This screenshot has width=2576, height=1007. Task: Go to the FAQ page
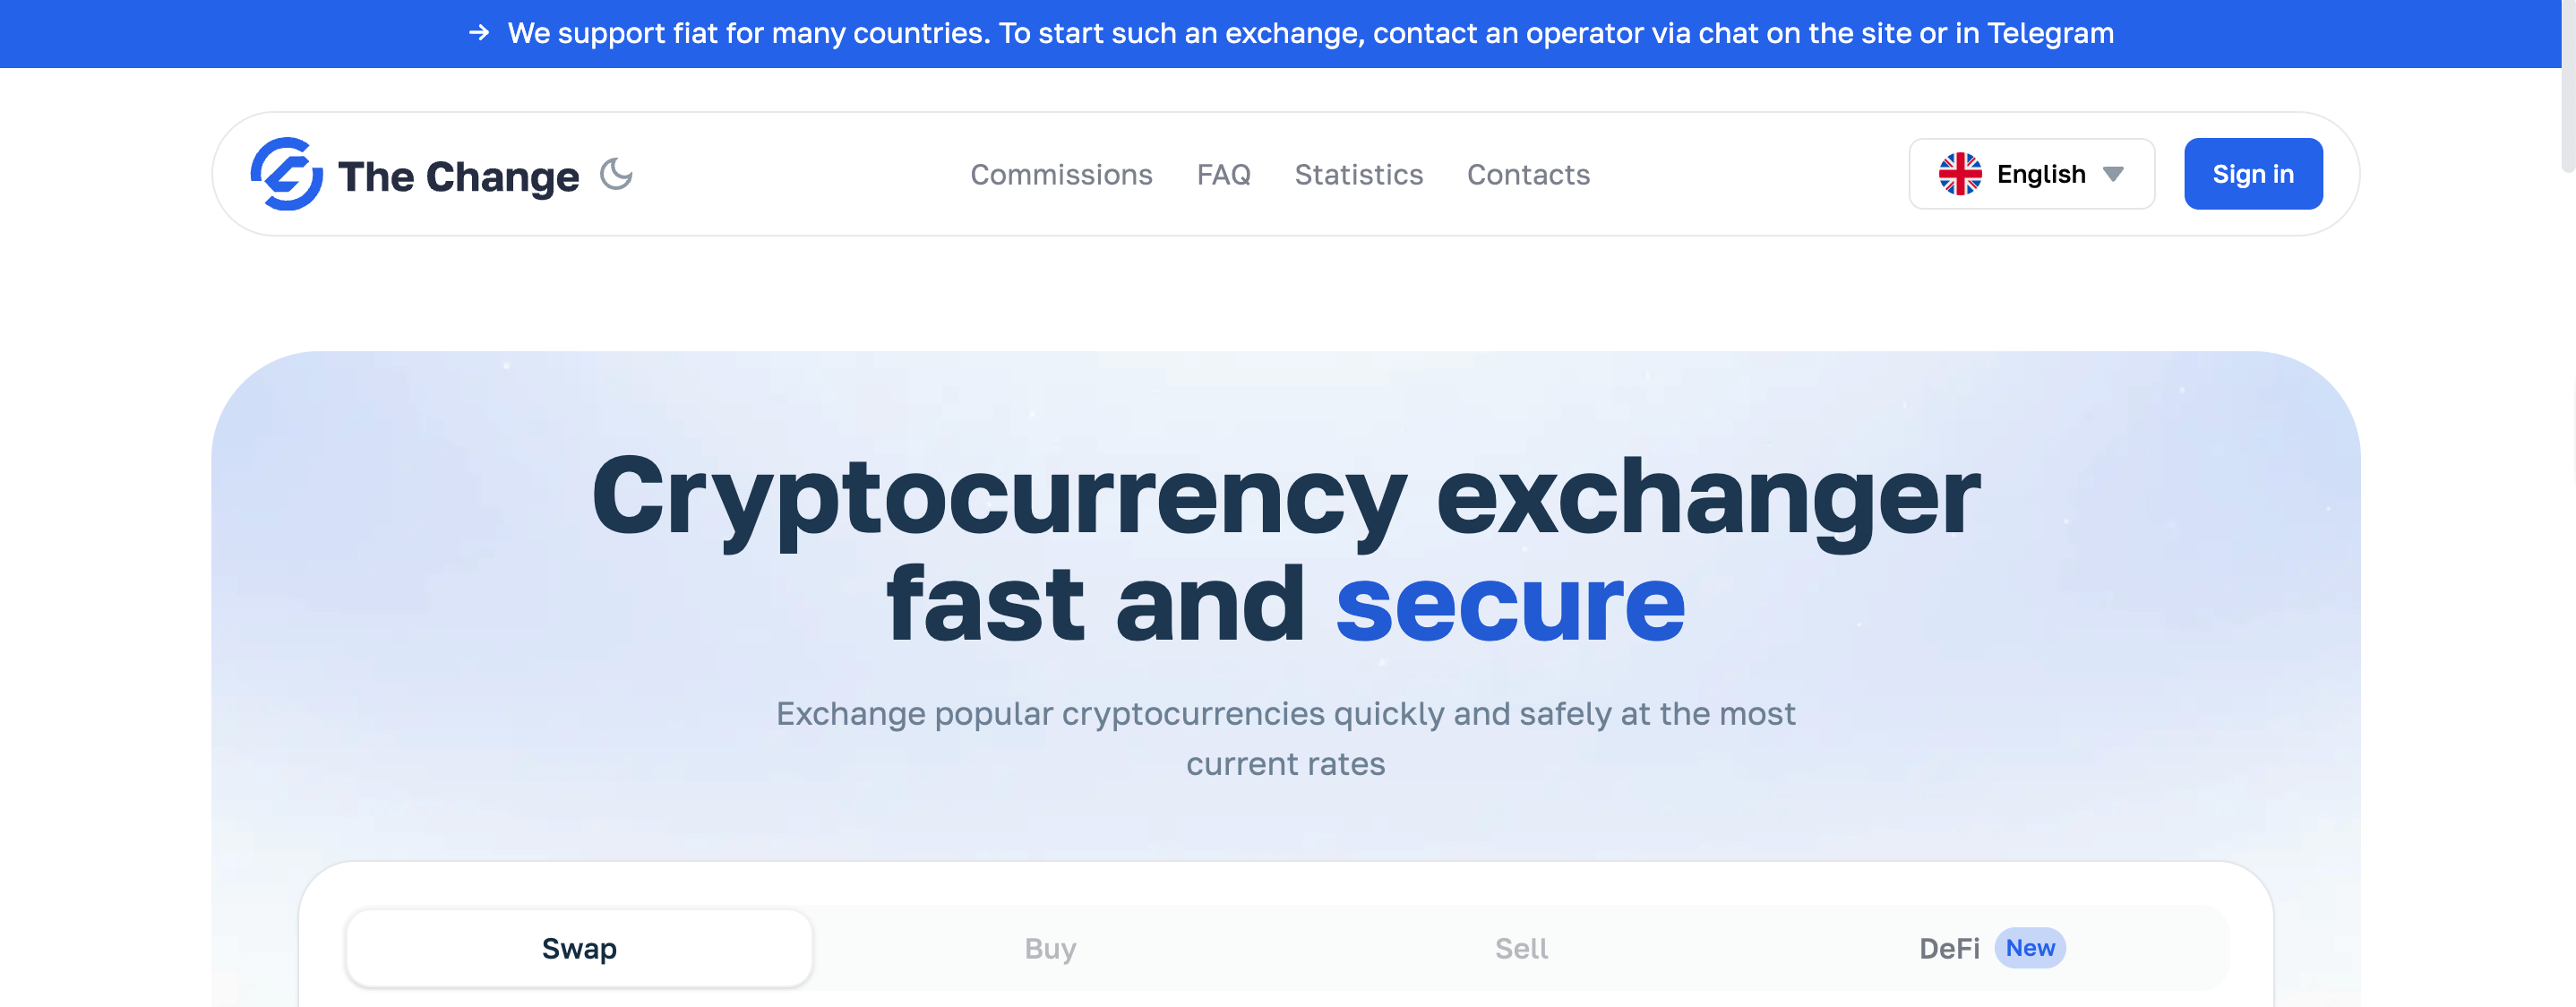1223,175
